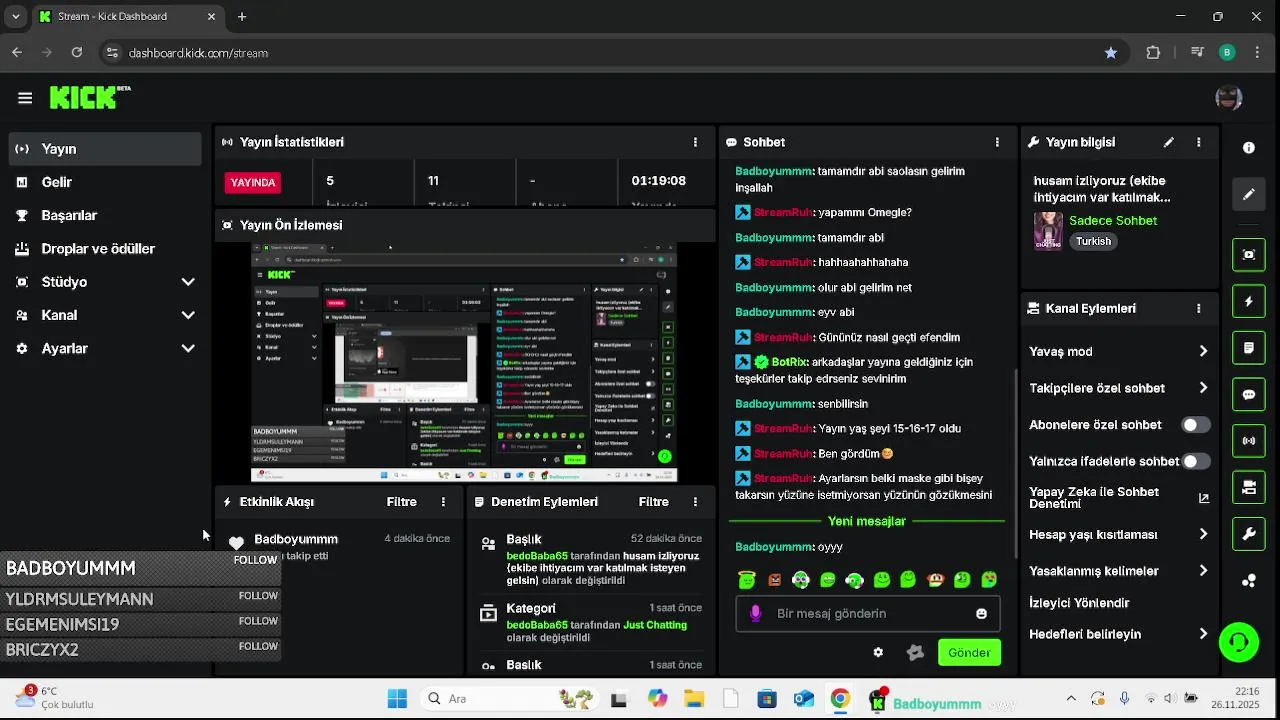The width and height of the screenshot is (1280, 720).
Task: Click the Turkish language tag
Action: (x=1093, y=241)
